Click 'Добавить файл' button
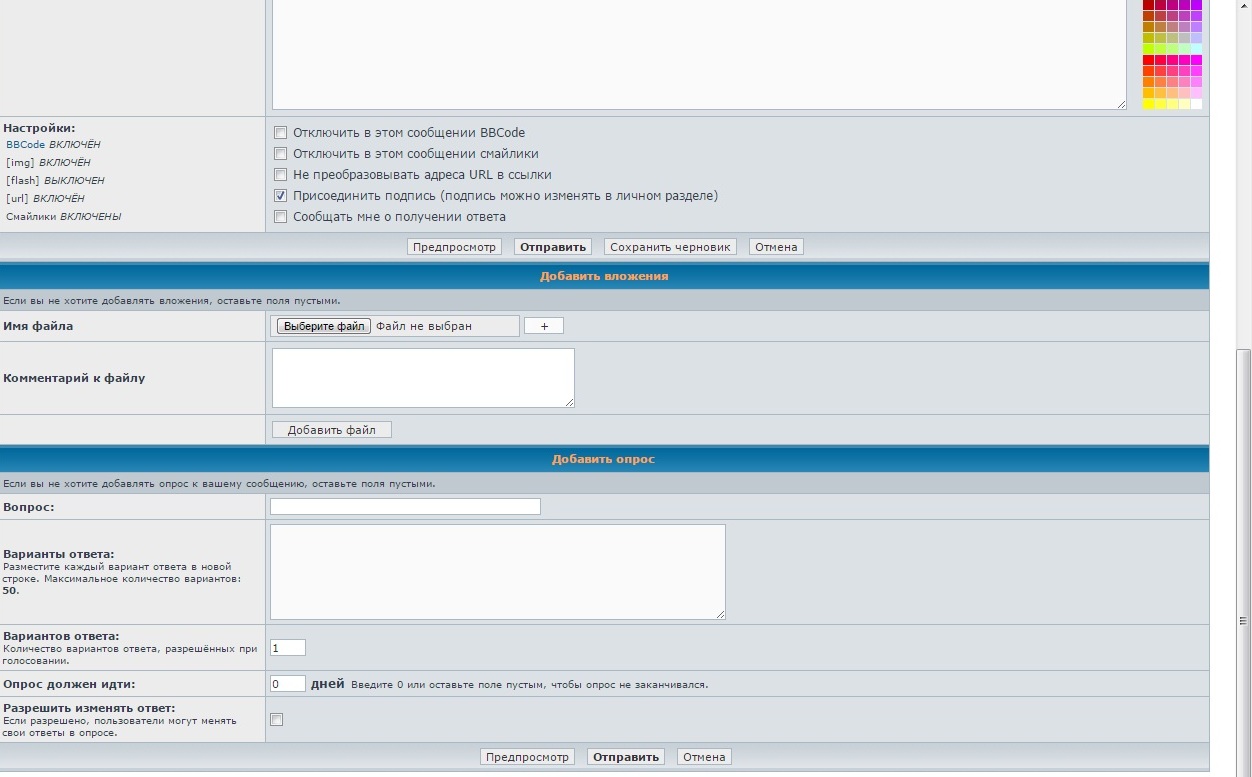Image resolution: width=1252 pixels, height=777 pixels. pos(332,430)
